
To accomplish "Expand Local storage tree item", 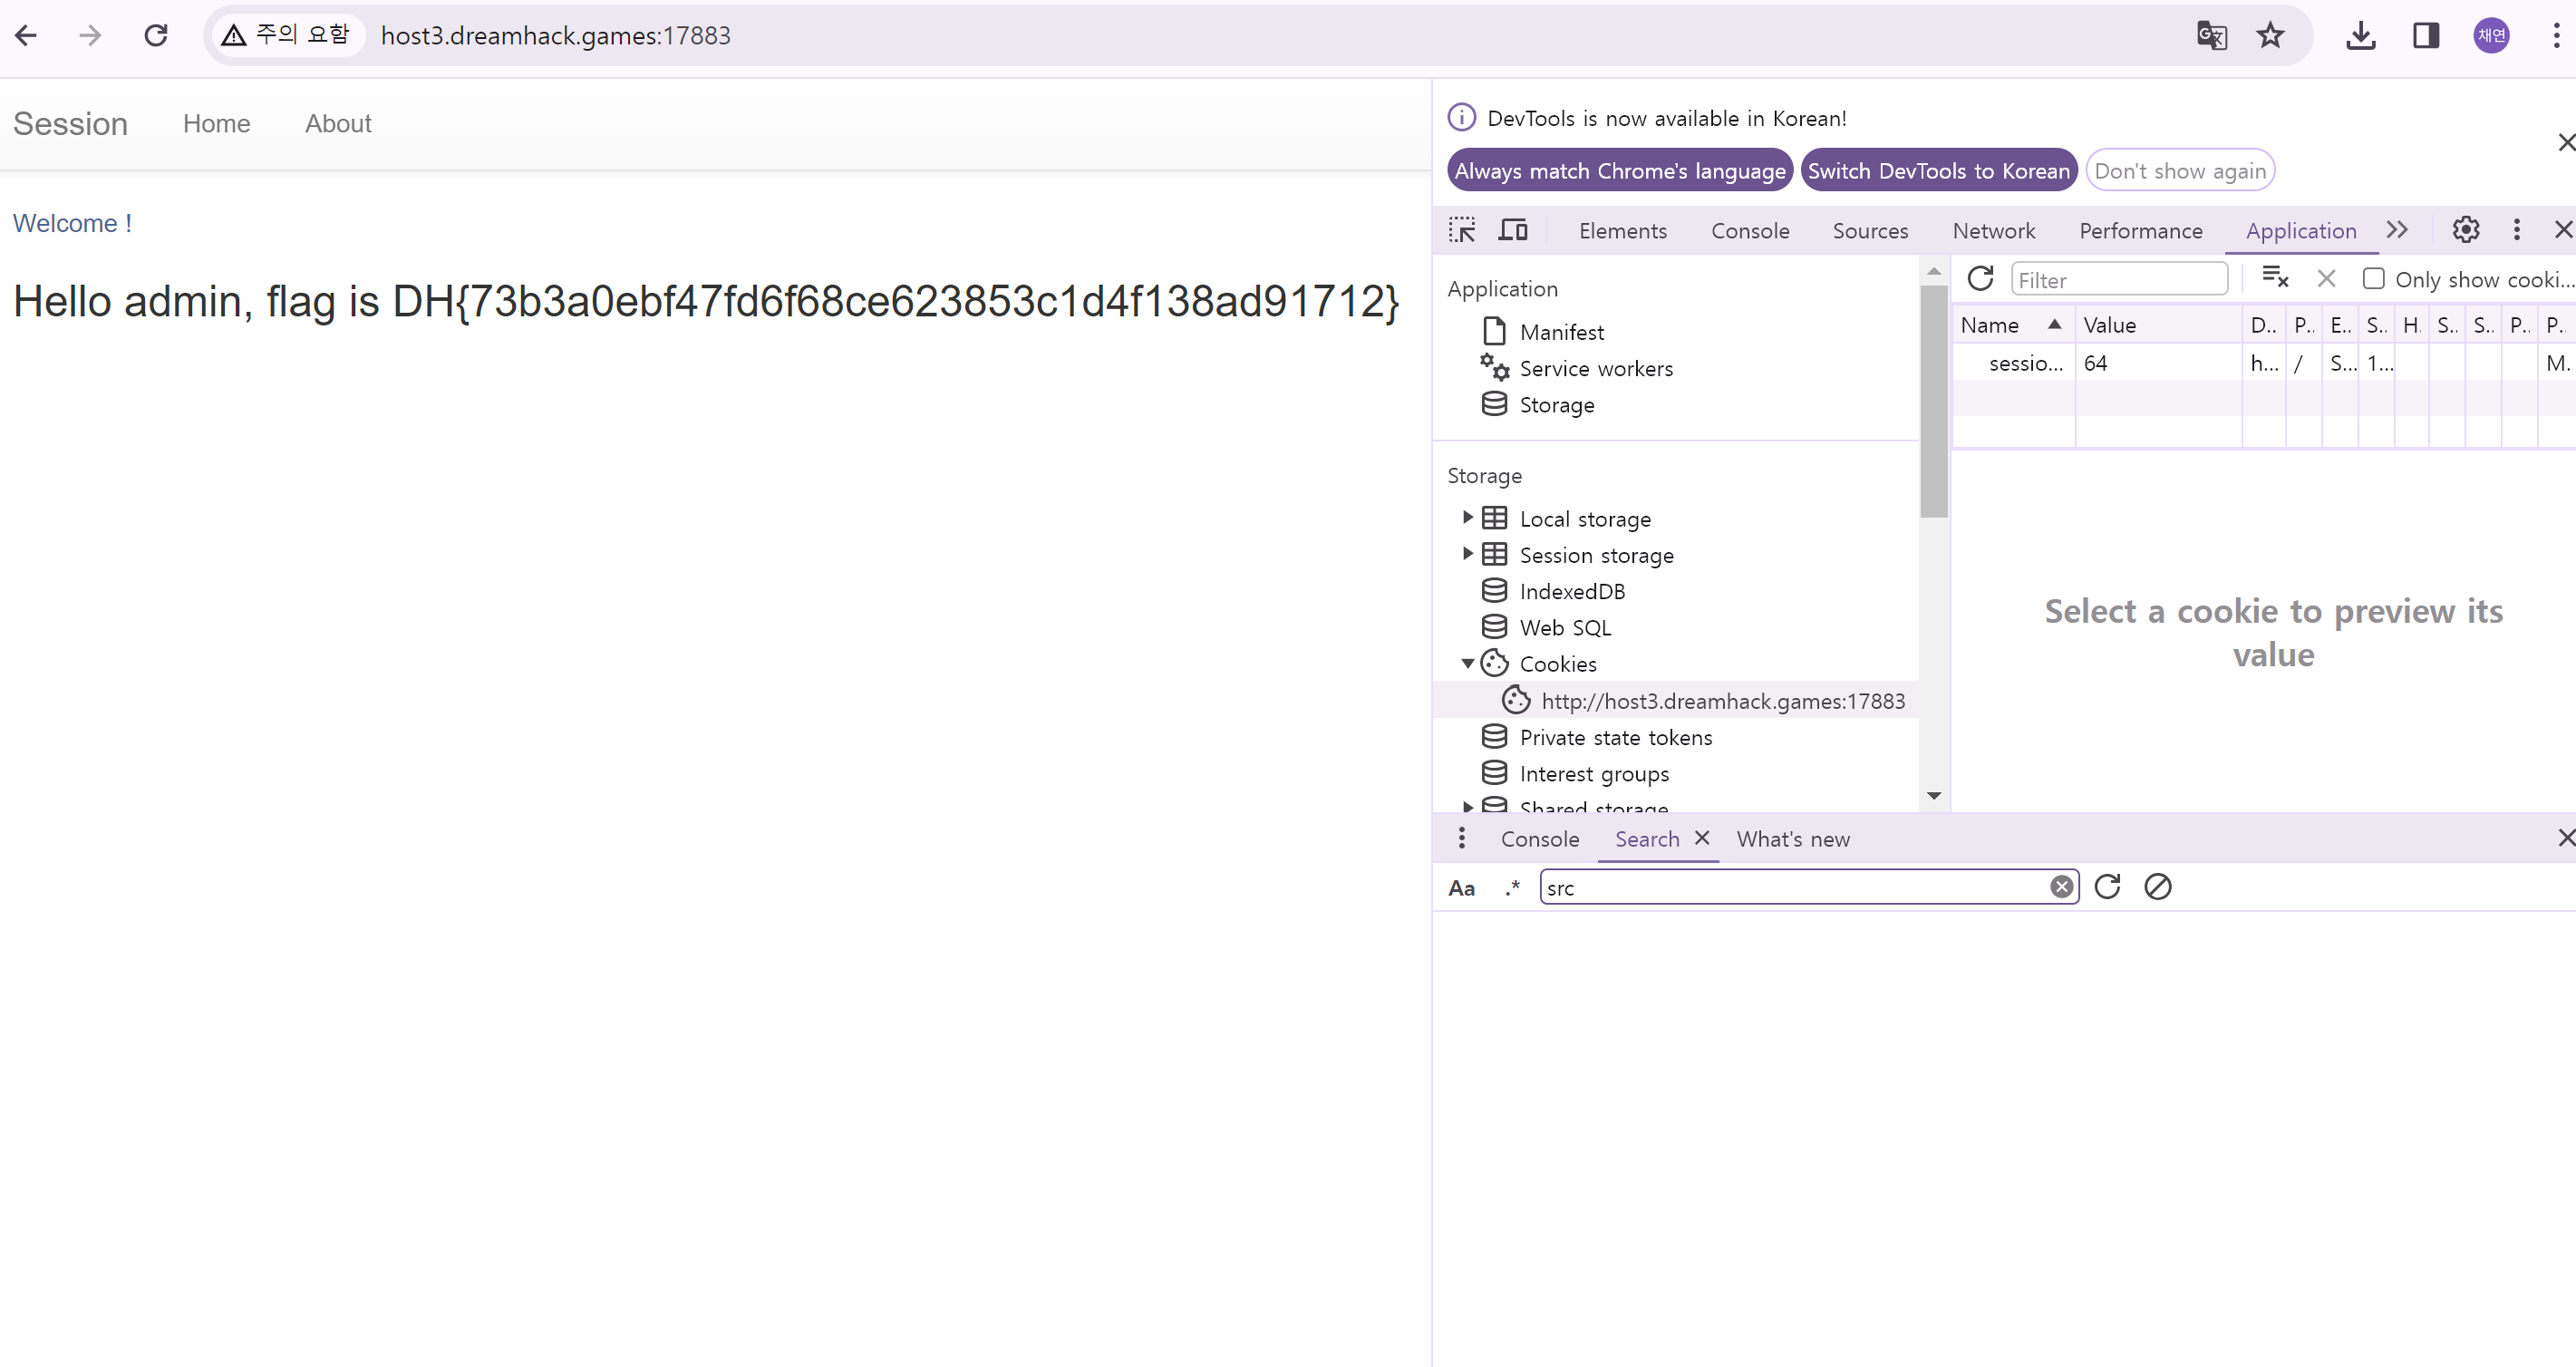I will [x=1467, y=518].
